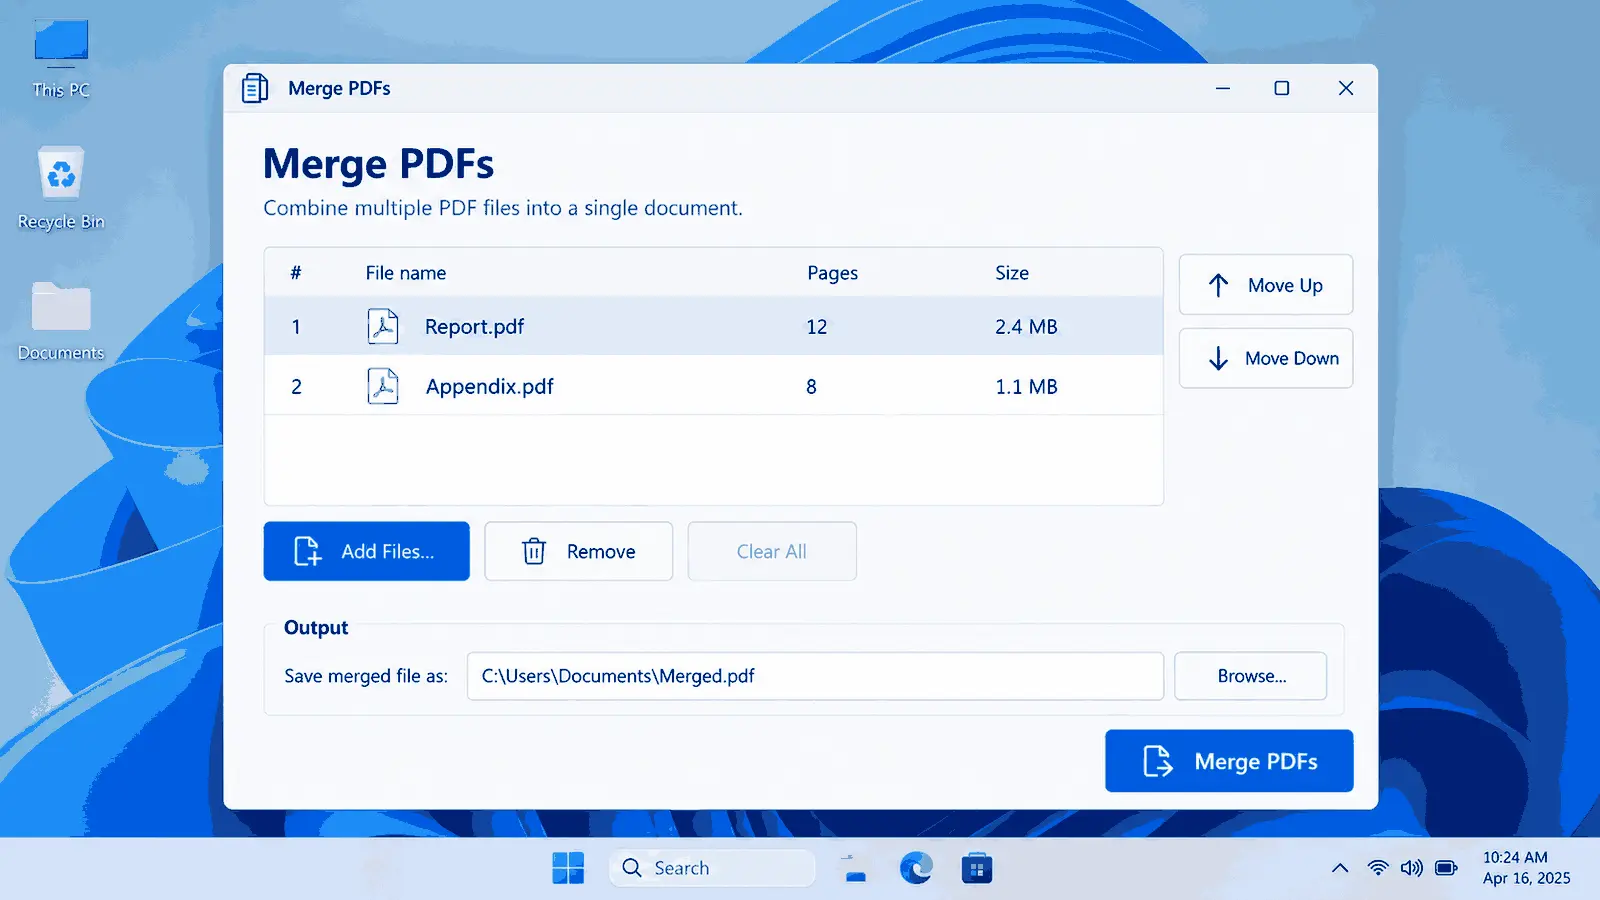Open Wi-Fi network settings in tray
Image resolution: width=1600 pixels, height=900 pixels.
[1378, 868]
